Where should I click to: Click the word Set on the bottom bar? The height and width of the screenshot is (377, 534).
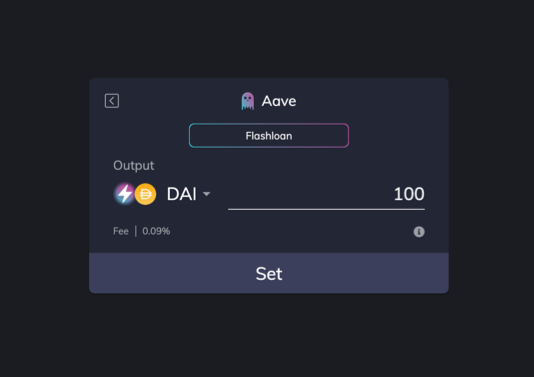[269, 273]
